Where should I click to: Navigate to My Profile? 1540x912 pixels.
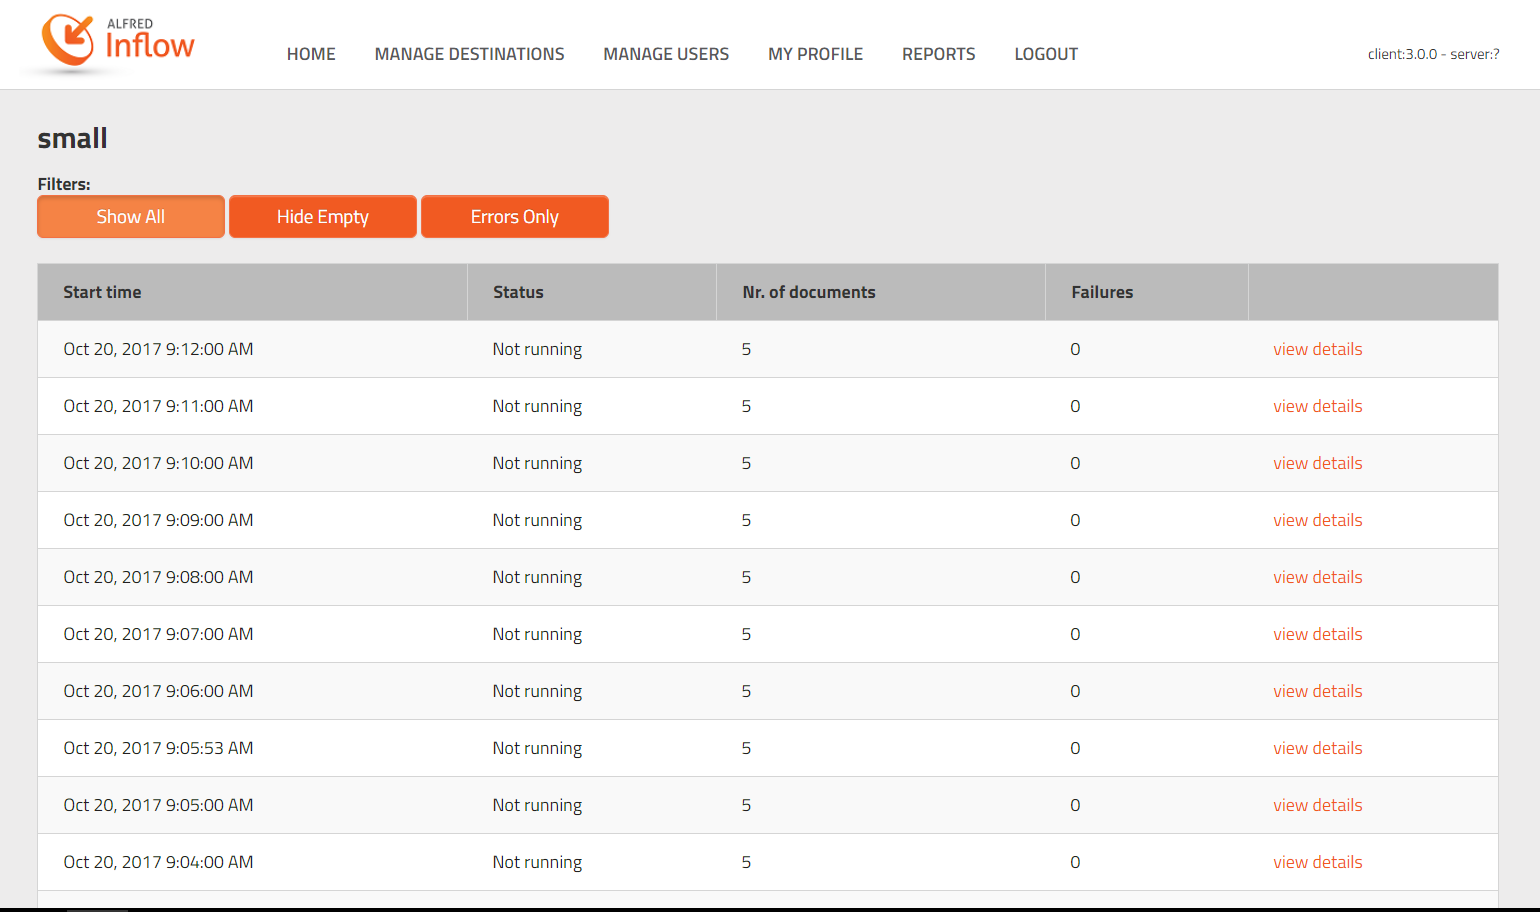tap(815, 54)
